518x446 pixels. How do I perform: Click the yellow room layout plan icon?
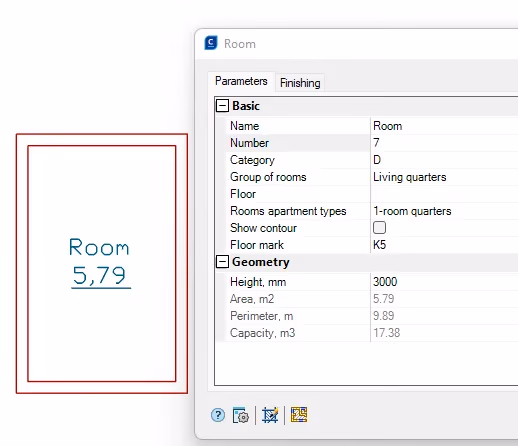(299, 415)
